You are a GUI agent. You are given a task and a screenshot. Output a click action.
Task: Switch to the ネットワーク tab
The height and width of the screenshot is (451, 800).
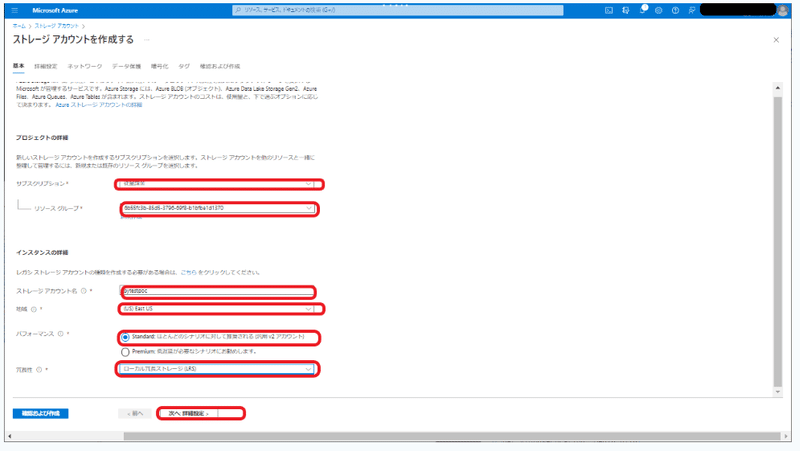[x=85, y=66]
